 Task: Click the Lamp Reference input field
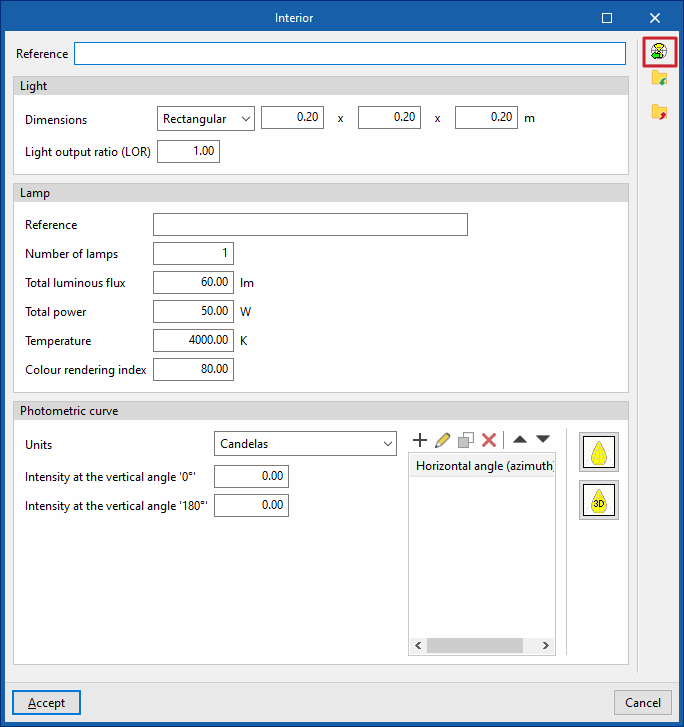coord(310,224)
